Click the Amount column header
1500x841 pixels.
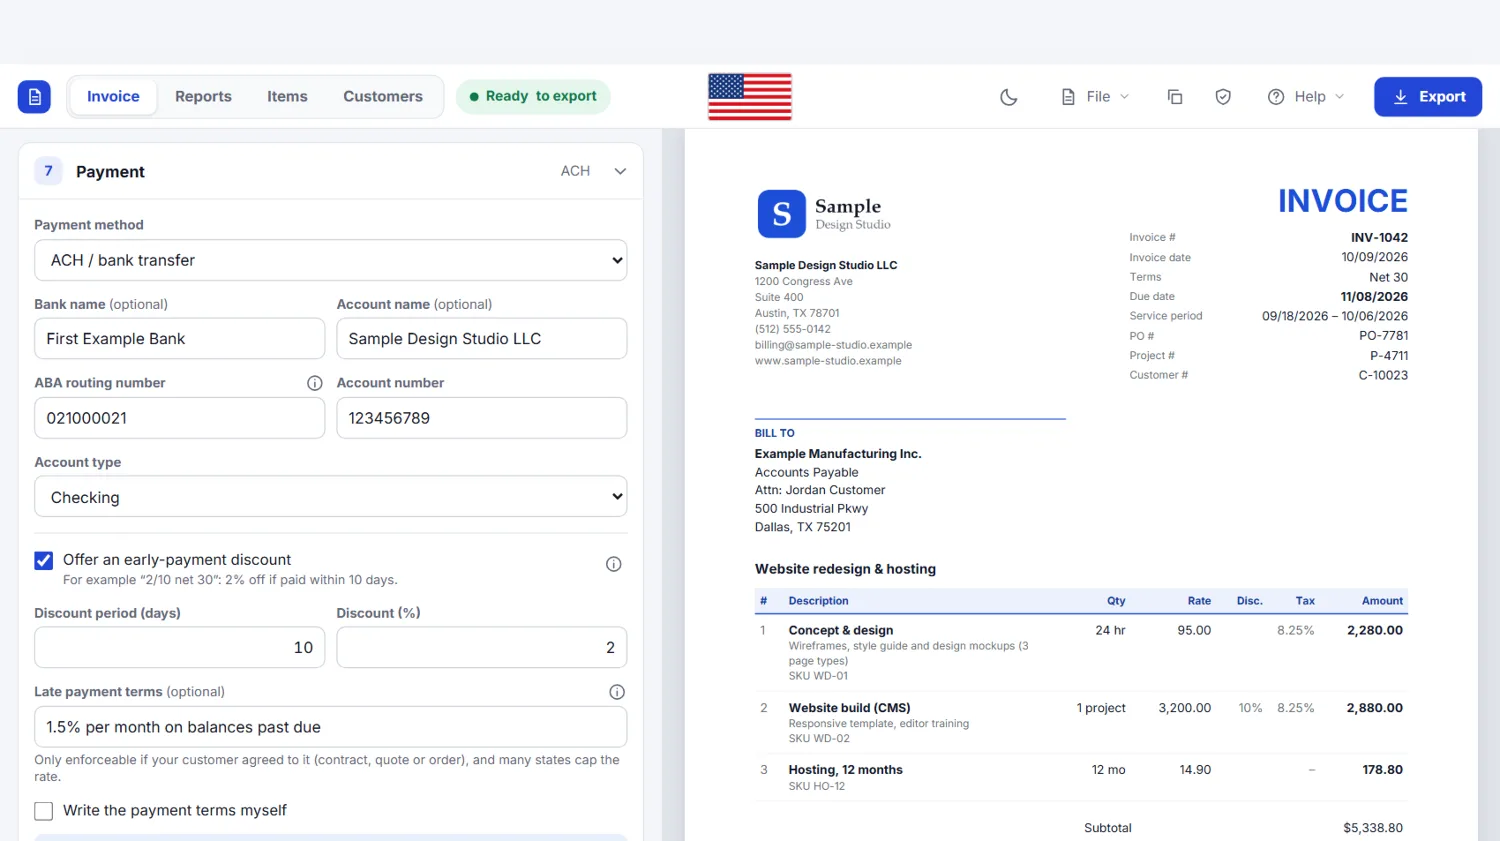click(x=1382, y=601)
